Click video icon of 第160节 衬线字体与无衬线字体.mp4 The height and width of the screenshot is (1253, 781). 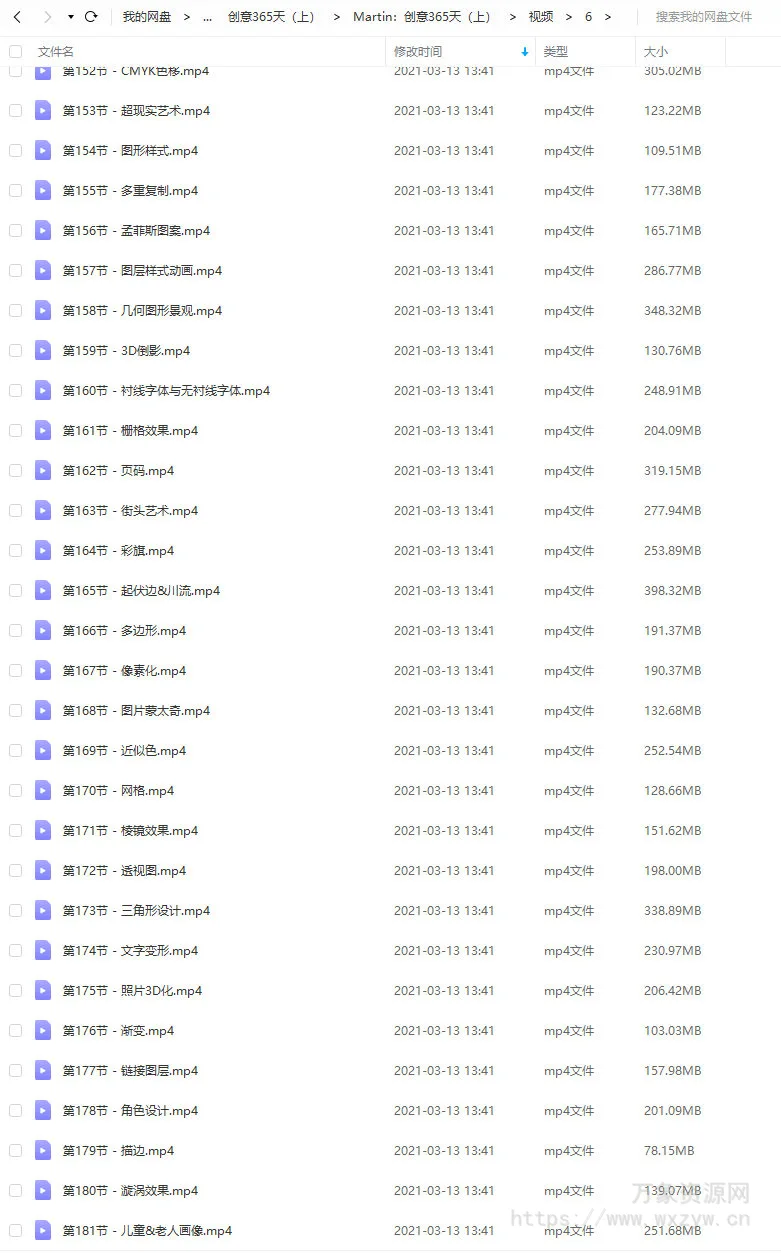[43, 390]
